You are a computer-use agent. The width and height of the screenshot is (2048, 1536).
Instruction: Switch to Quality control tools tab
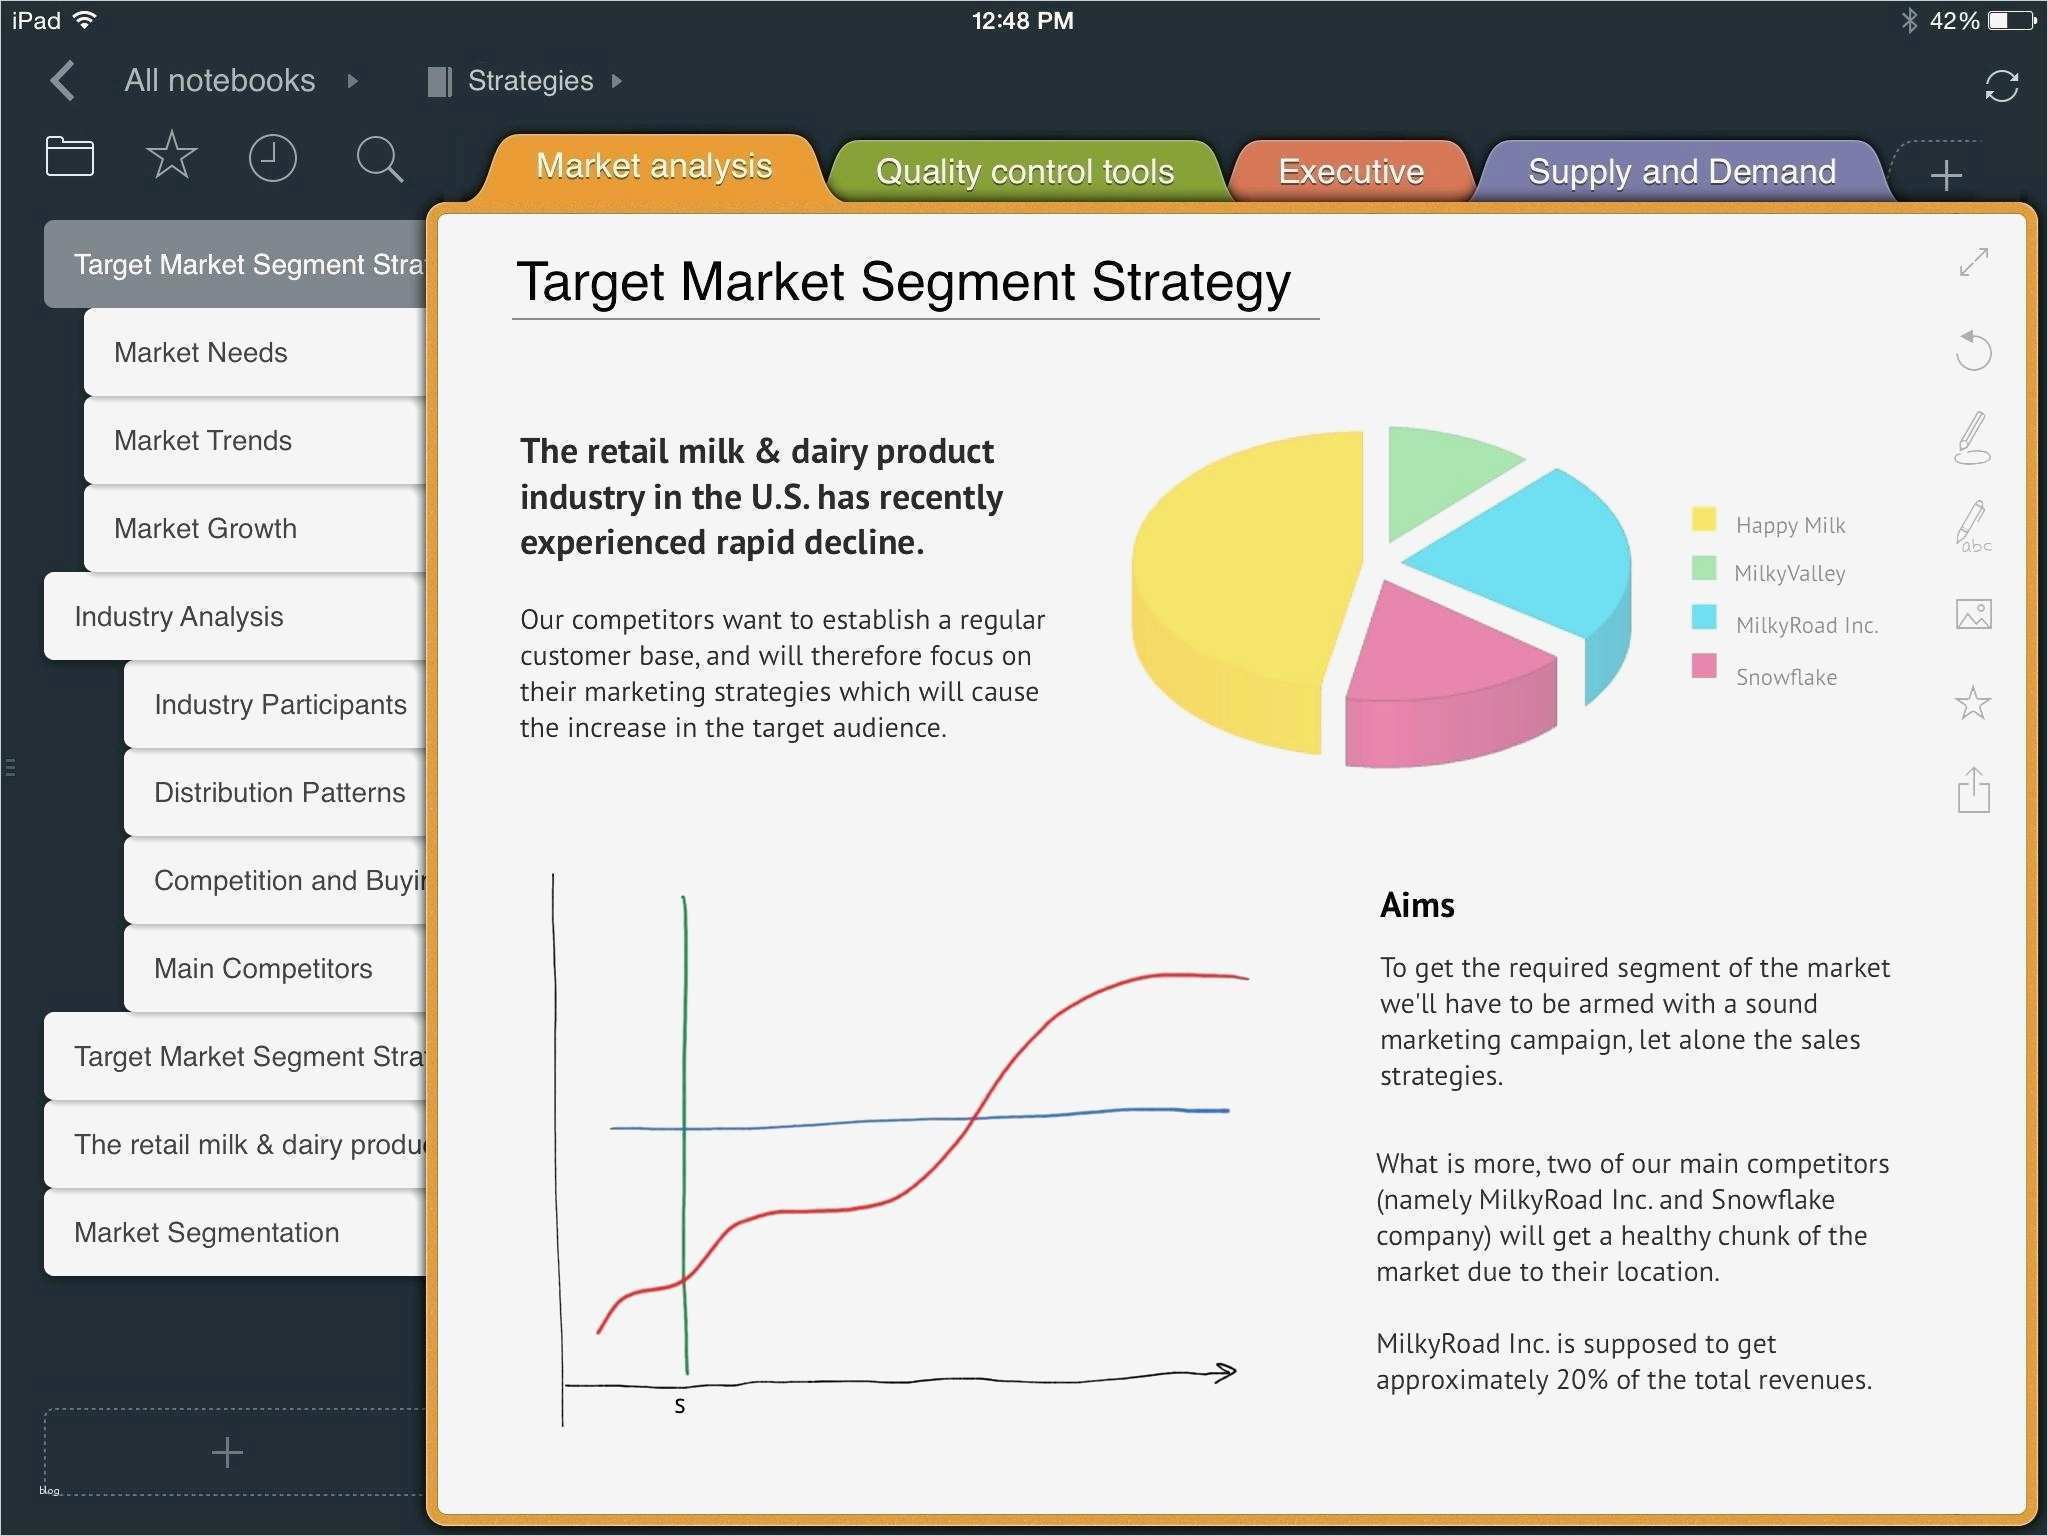click(1024, 172)
